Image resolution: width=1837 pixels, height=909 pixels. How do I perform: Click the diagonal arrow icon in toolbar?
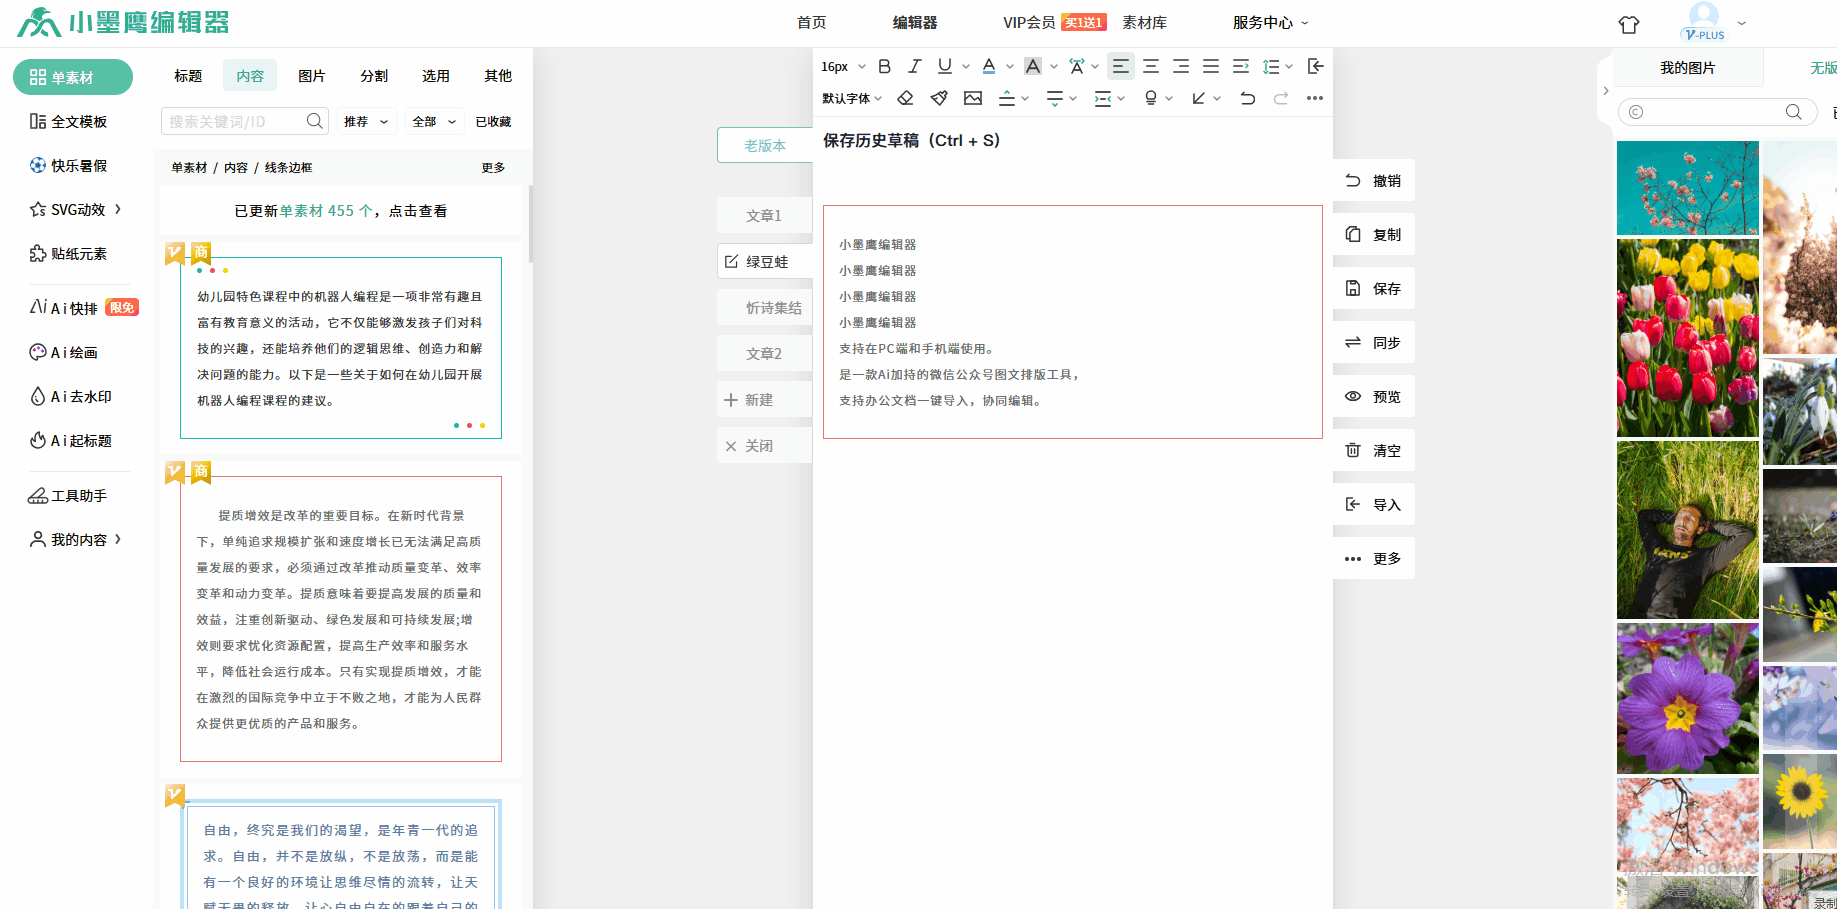tap(1199, 98)
